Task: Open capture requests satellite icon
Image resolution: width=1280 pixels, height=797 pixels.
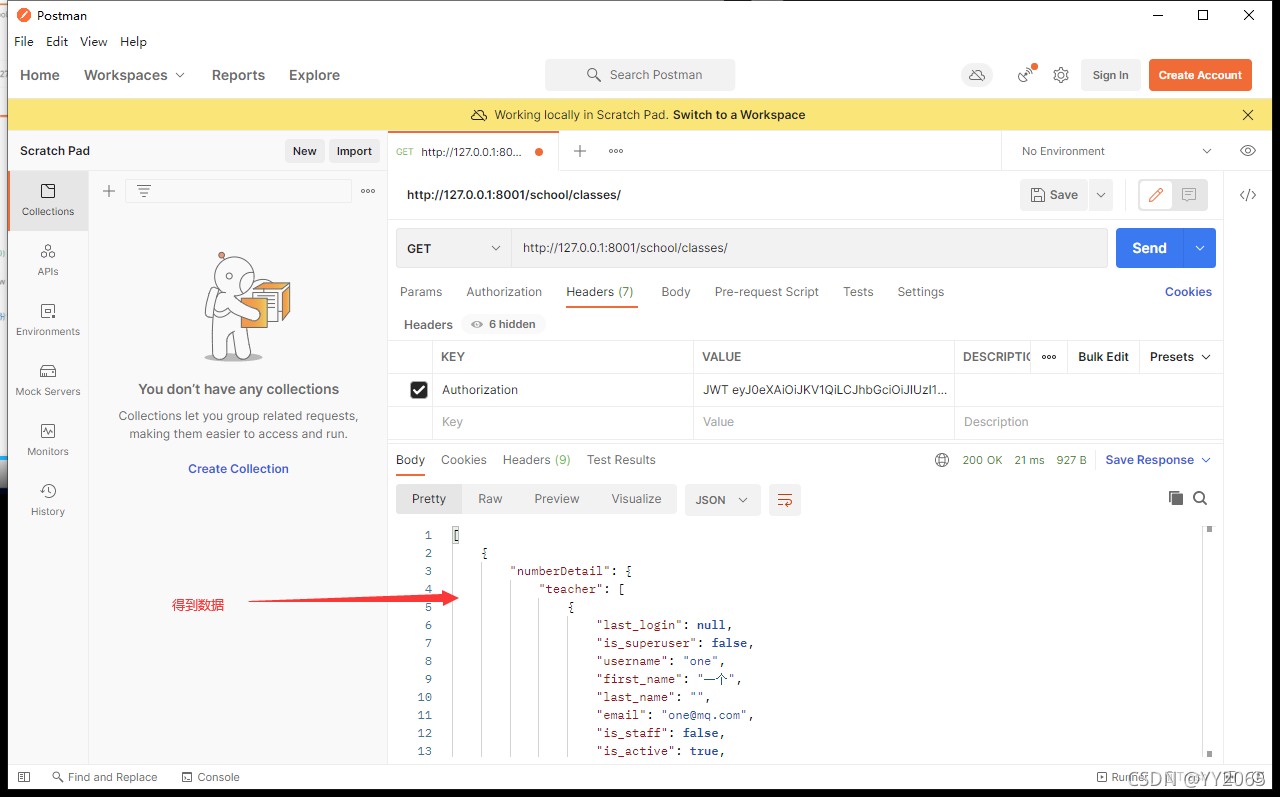Action: point(1026,75)
